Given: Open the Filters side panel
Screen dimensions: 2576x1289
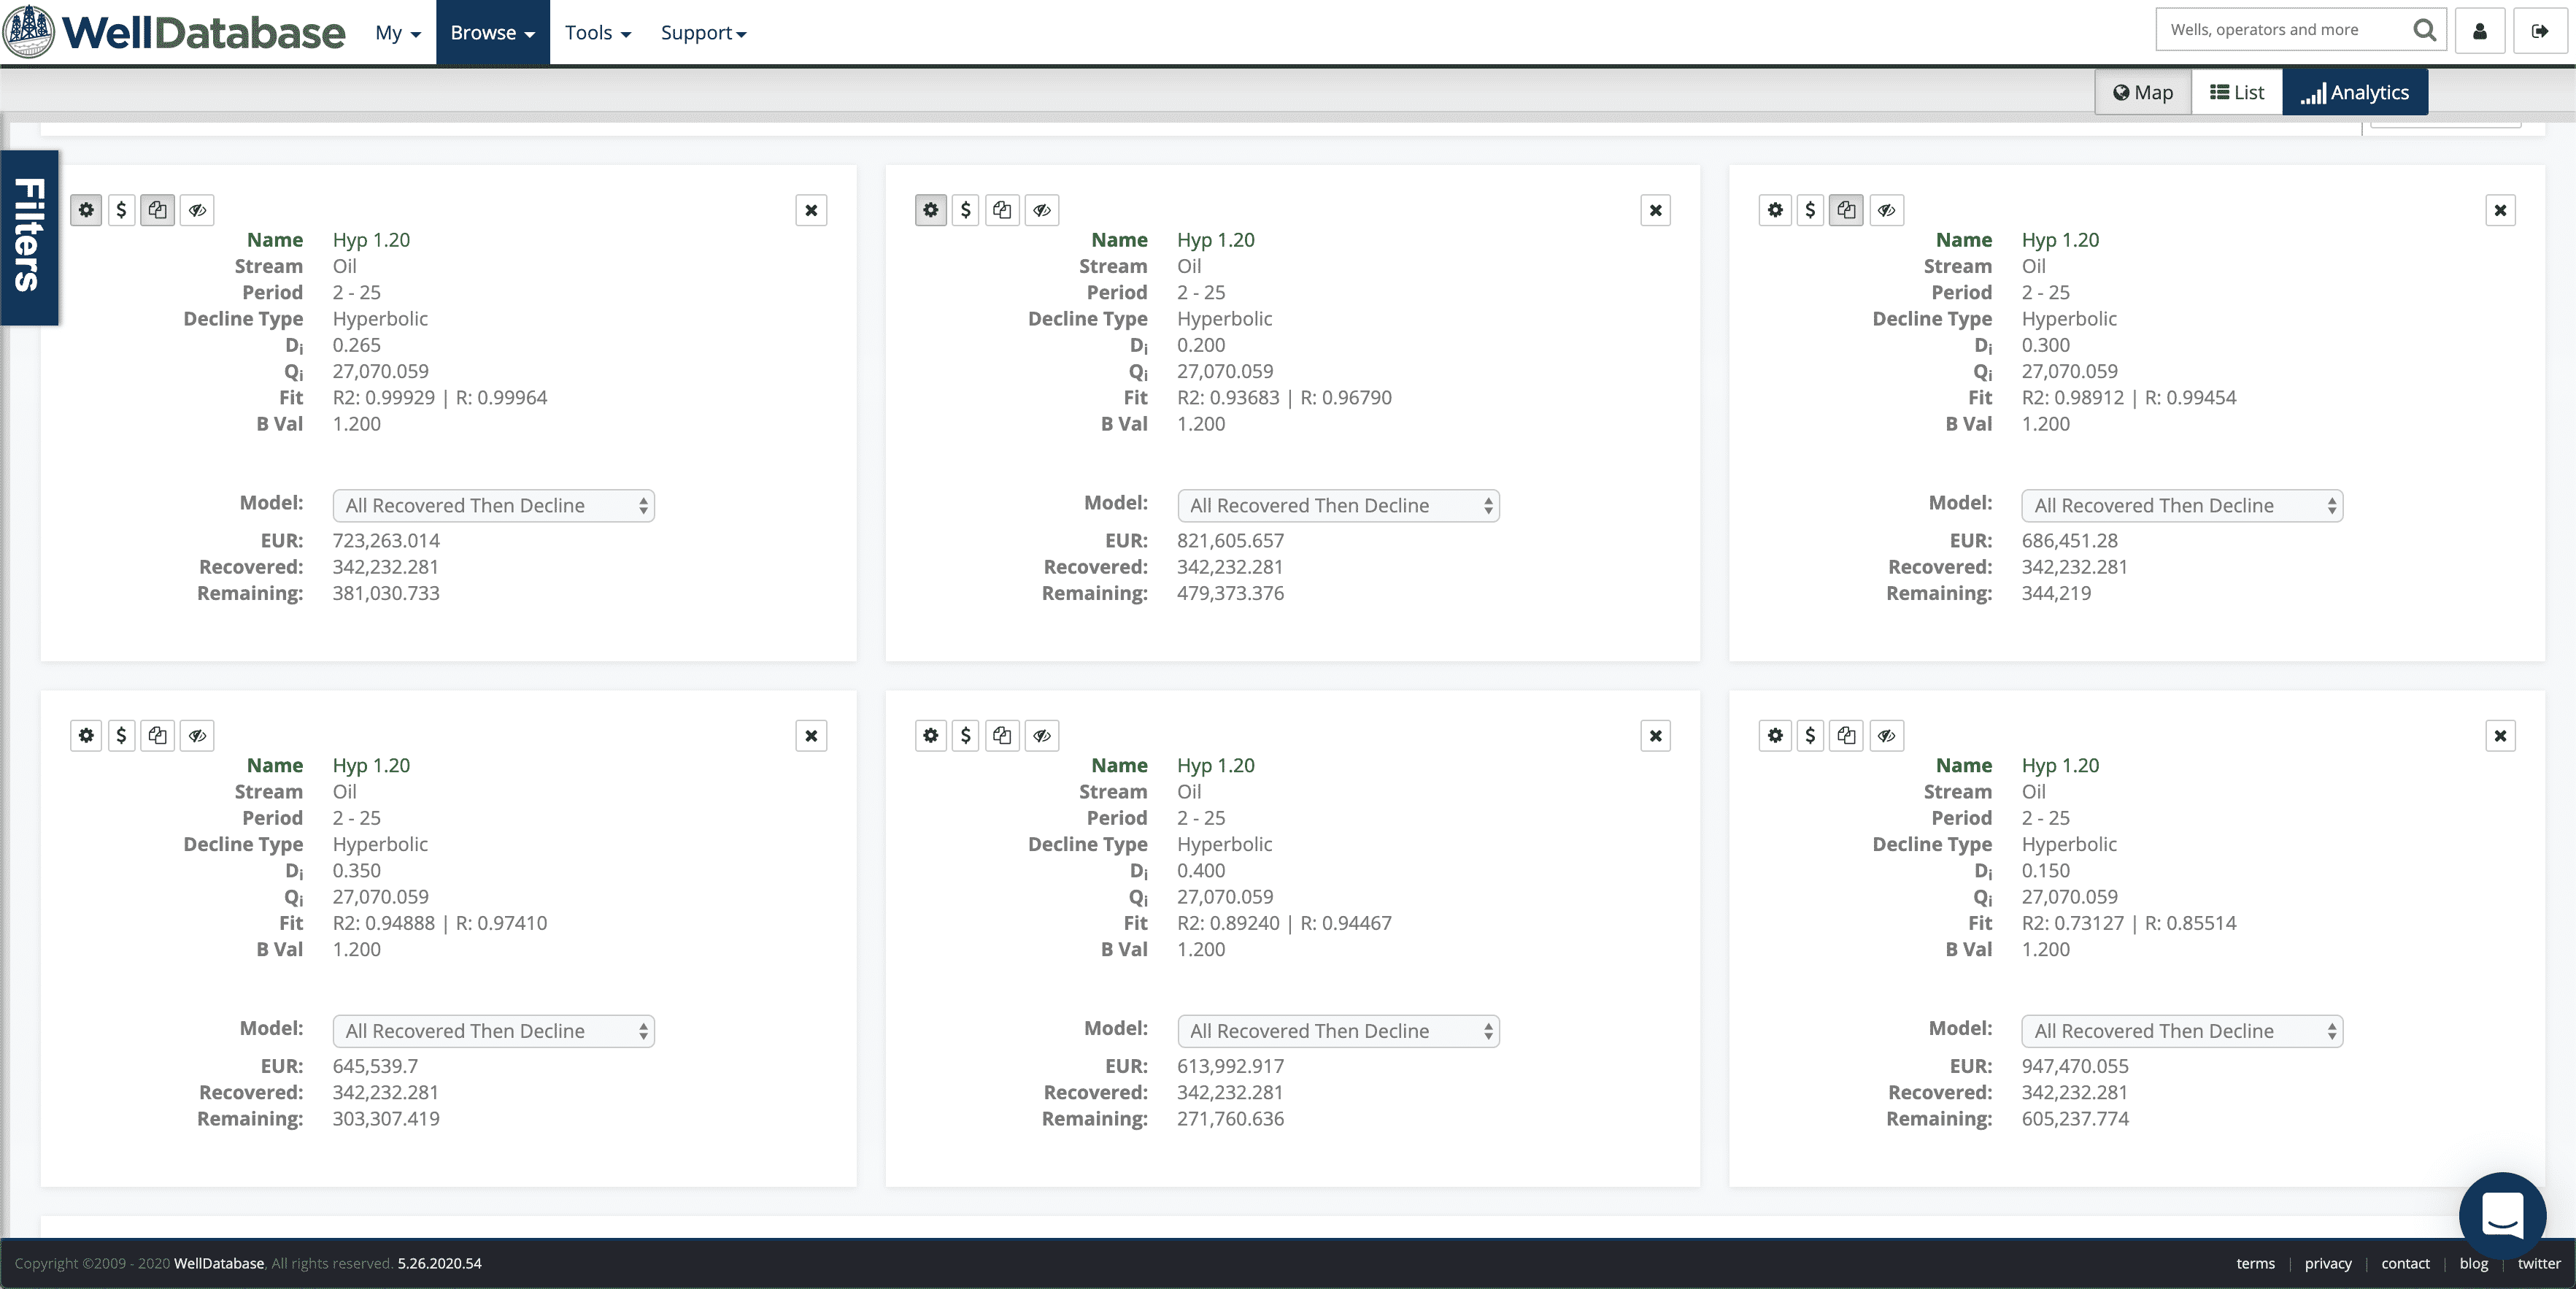Looking at the screenshot, I should (x=29, y=237).
